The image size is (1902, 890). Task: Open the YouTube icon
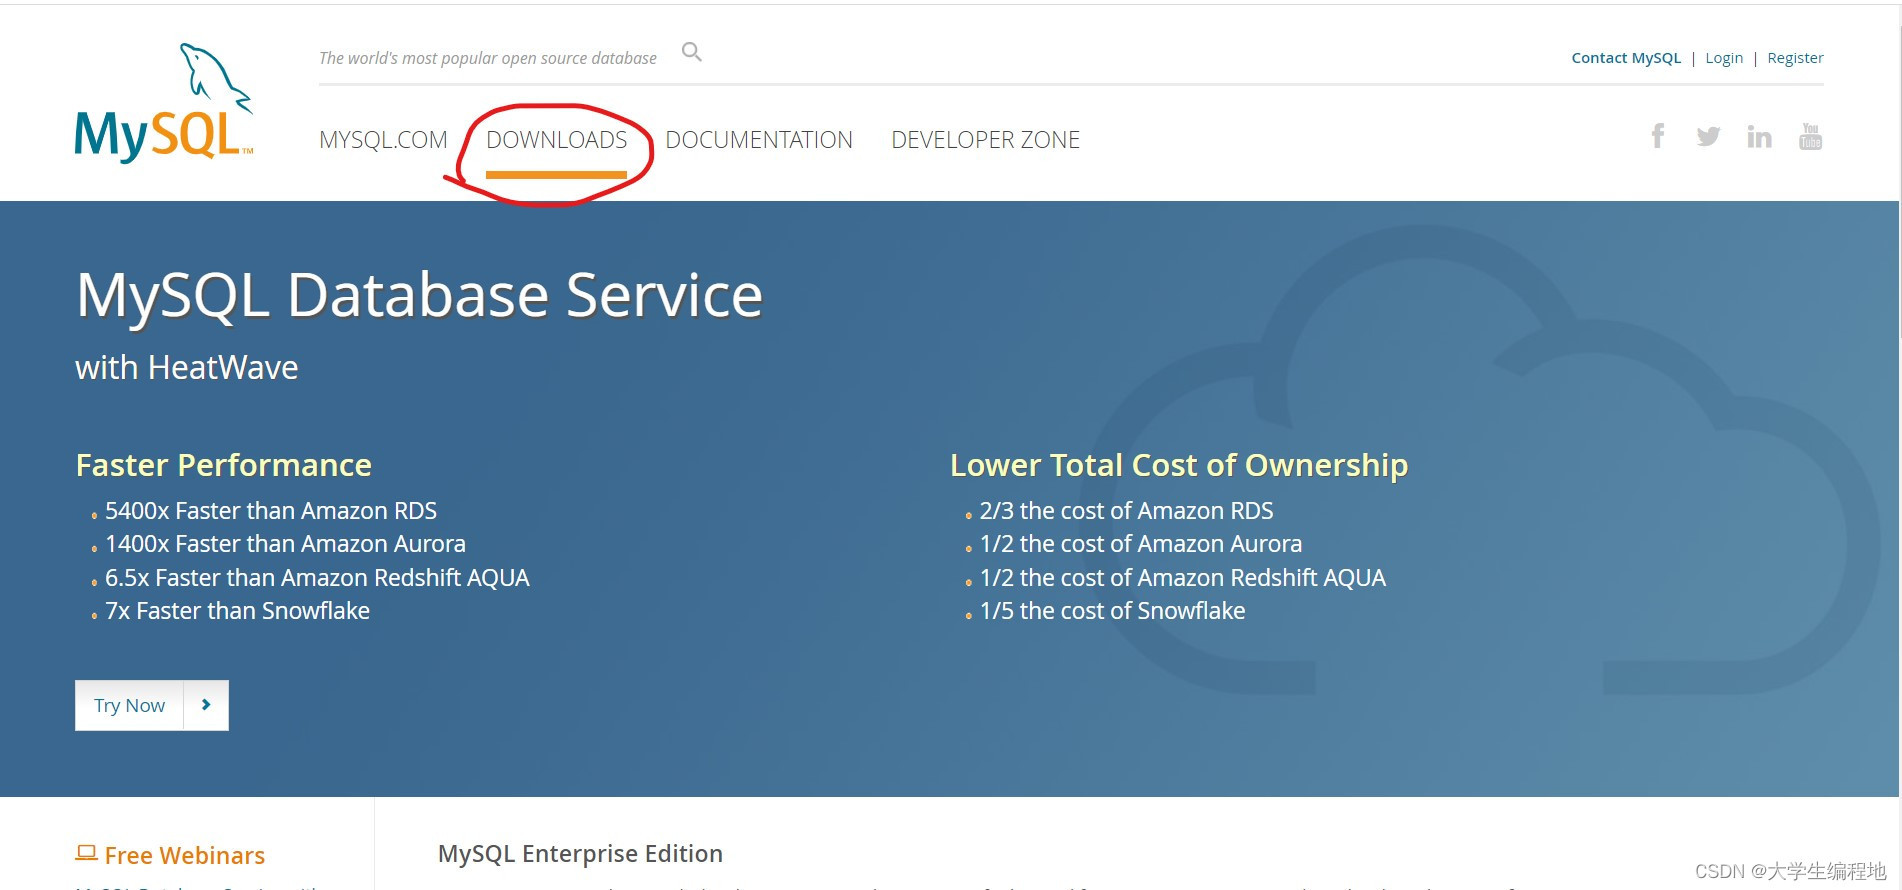(x=1810, y=136)
